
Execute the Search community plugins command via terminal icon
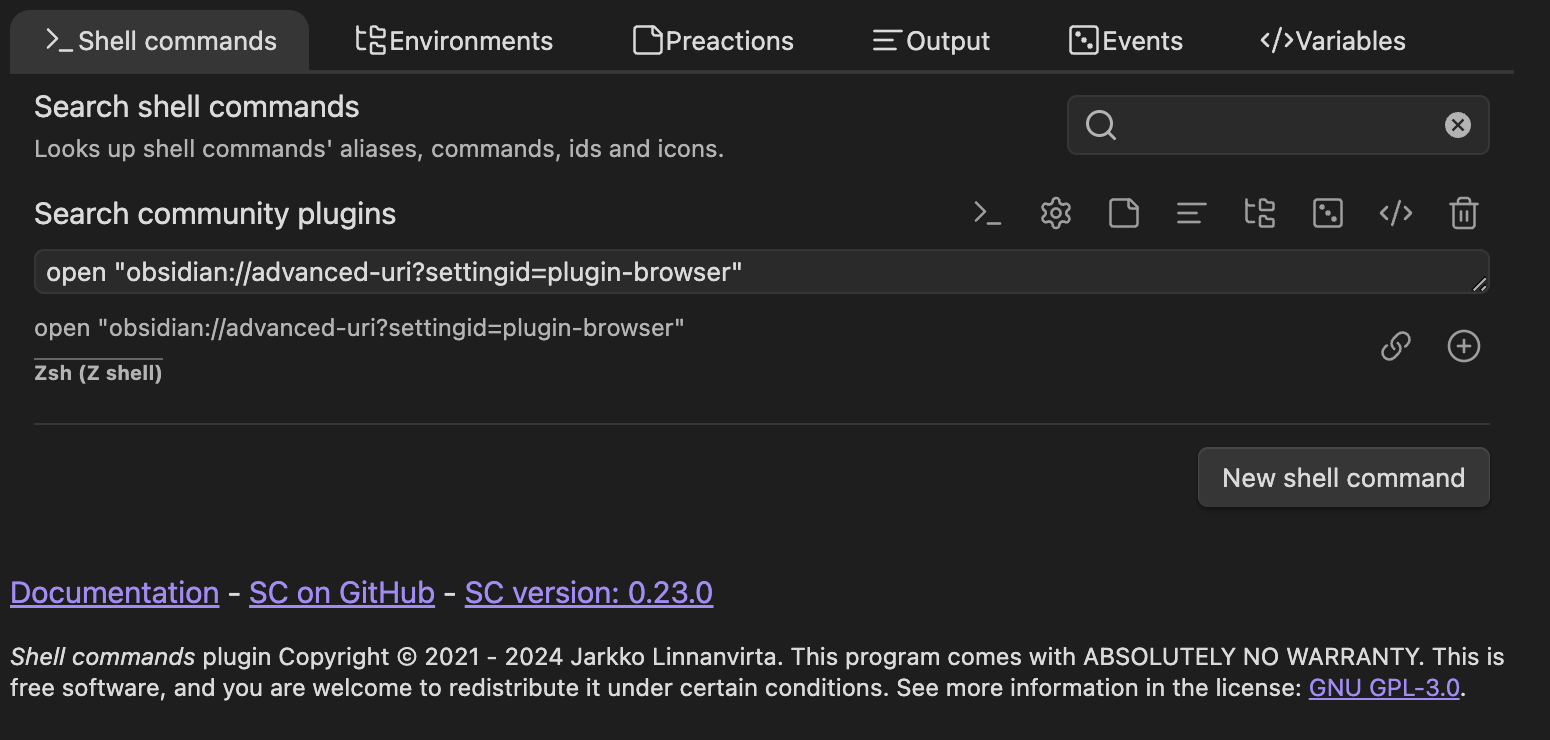click(x=988, y=213)
